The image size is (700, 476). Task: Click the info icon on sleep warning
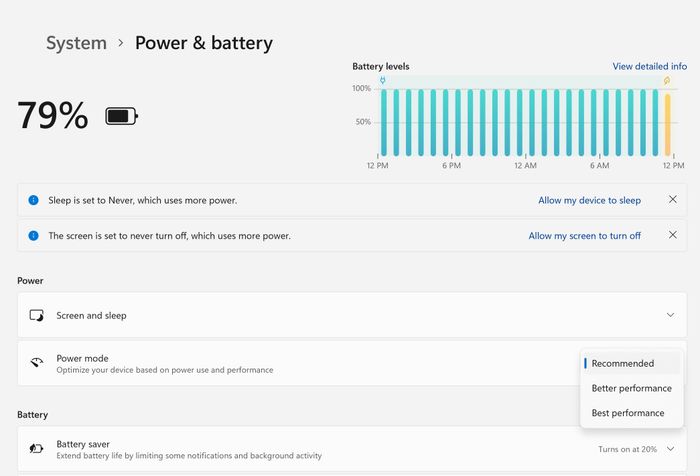point(33,200)
